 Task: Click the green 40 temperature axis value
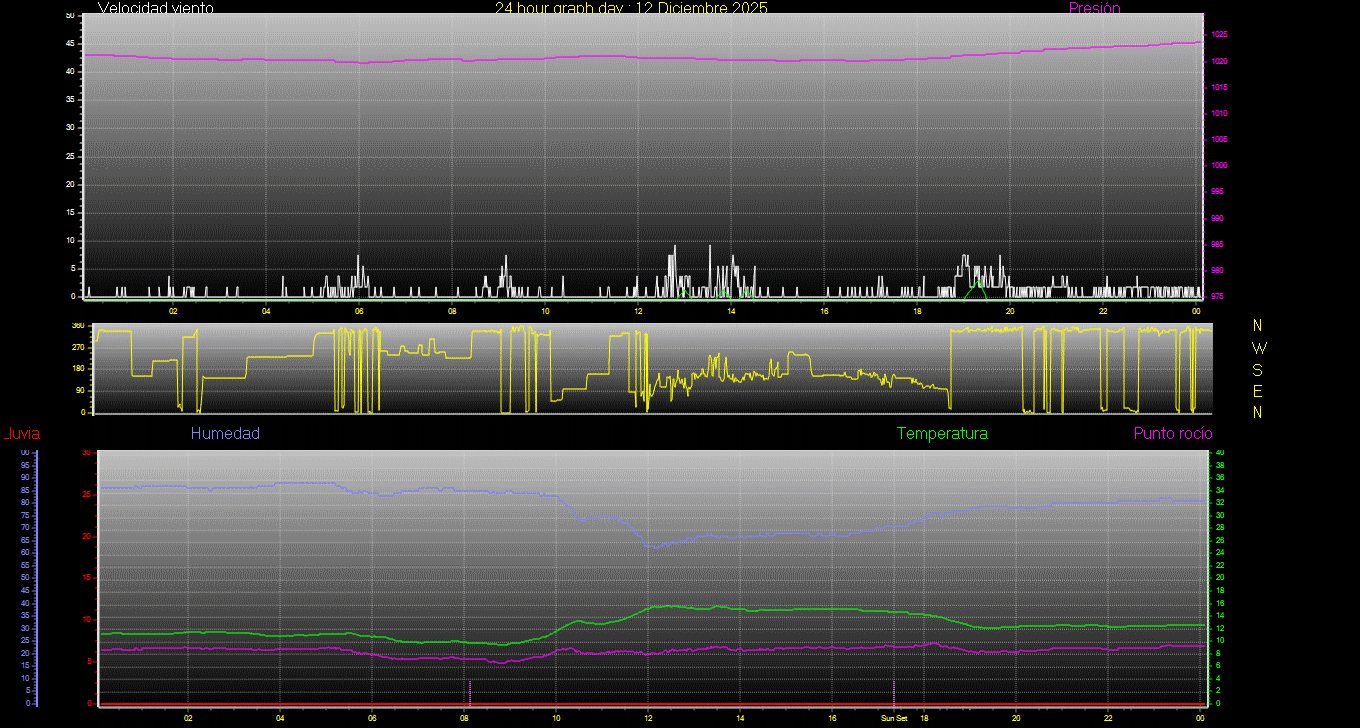(x=1219, y=453)
